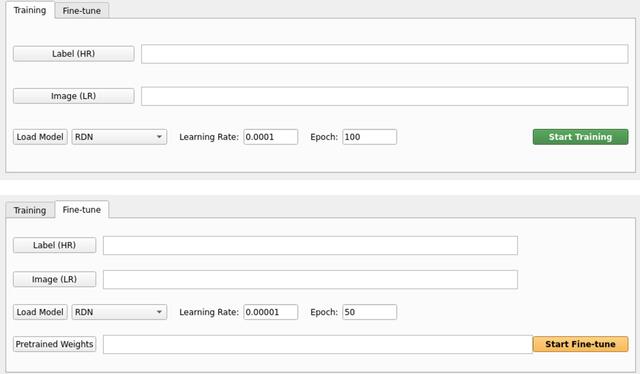Click the orange Start Fine-tune button

point(580,344)
